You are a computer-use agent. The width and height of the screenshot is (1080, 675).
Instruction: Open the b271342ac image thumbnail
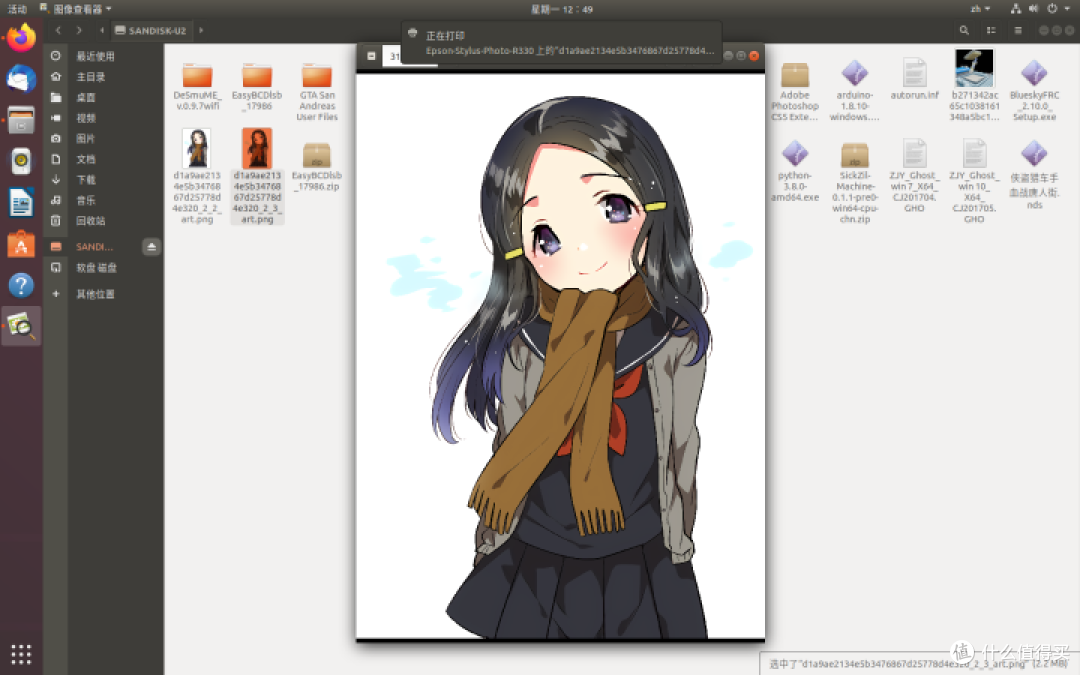[x=975, y=85]
